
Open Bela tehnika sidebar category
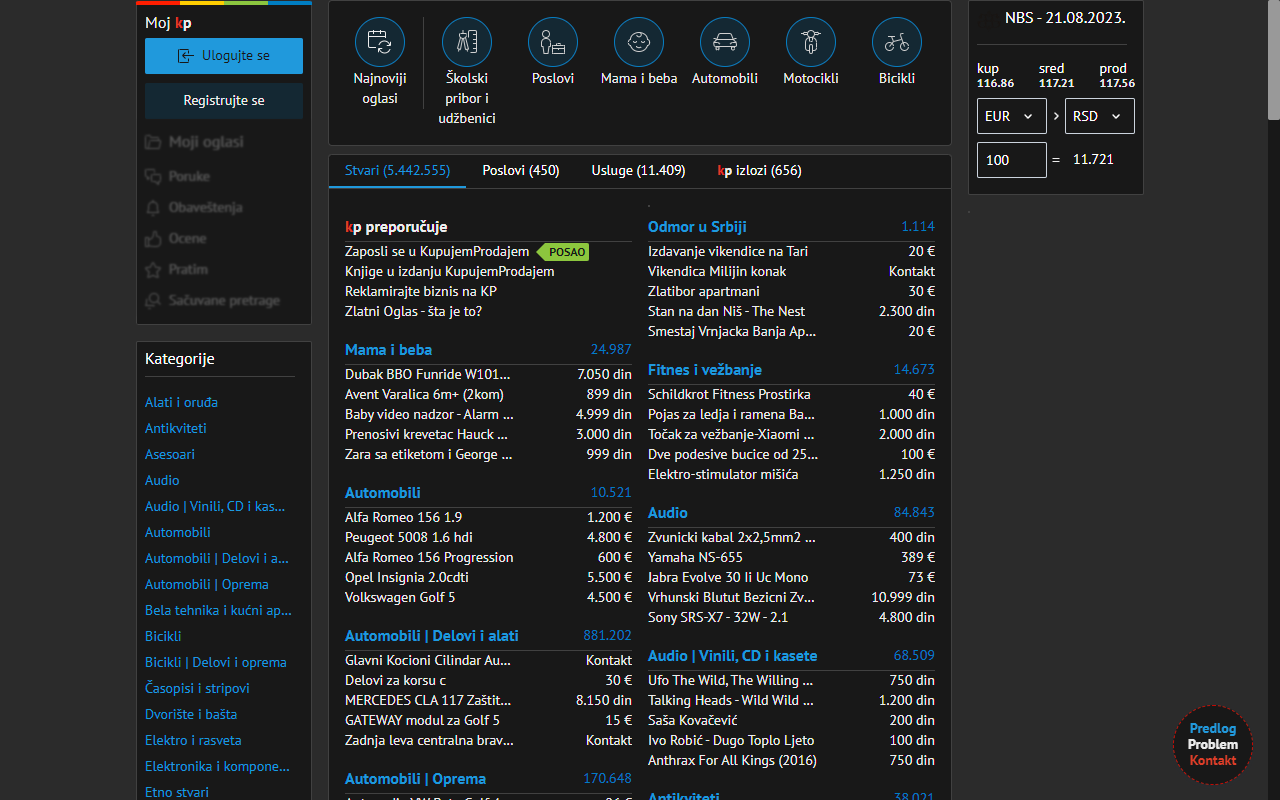pos(218,610)
